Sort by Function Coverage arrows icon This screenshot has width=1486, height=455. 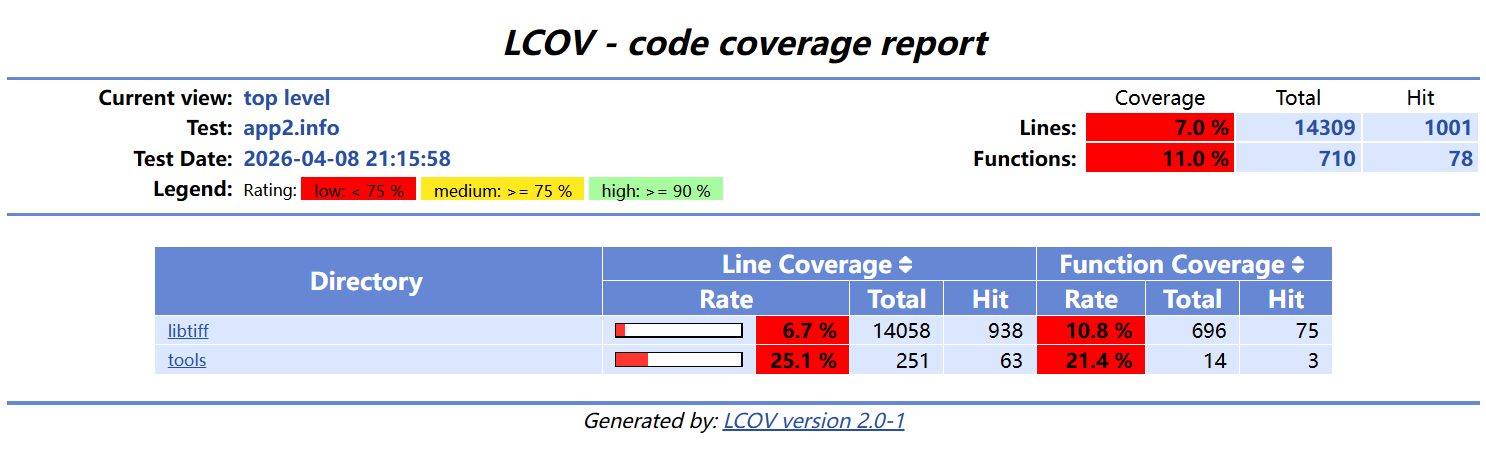pos(1298,265)
